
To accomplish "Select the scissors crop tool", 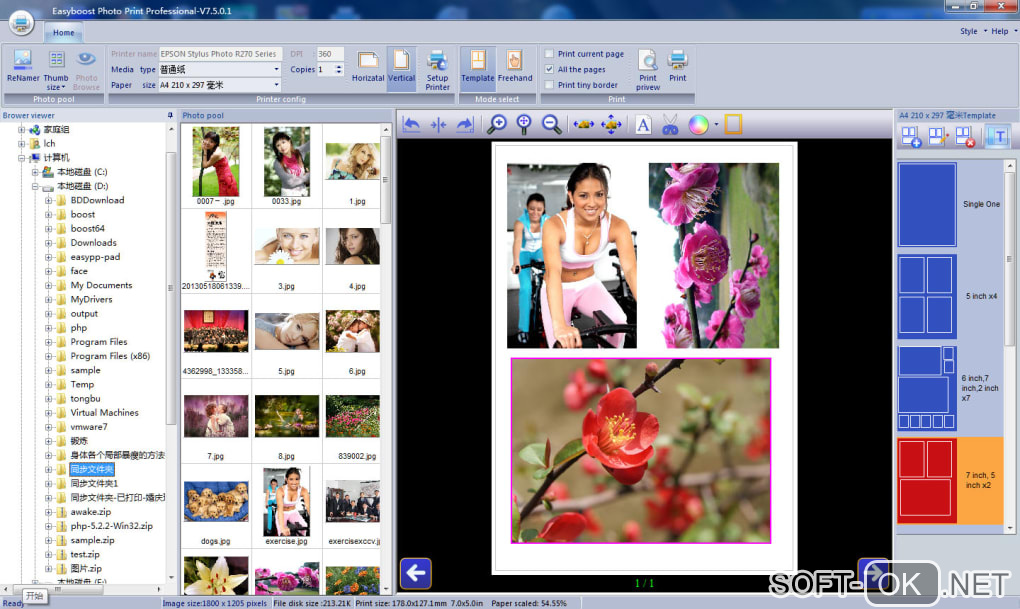I will coord(670,124).
